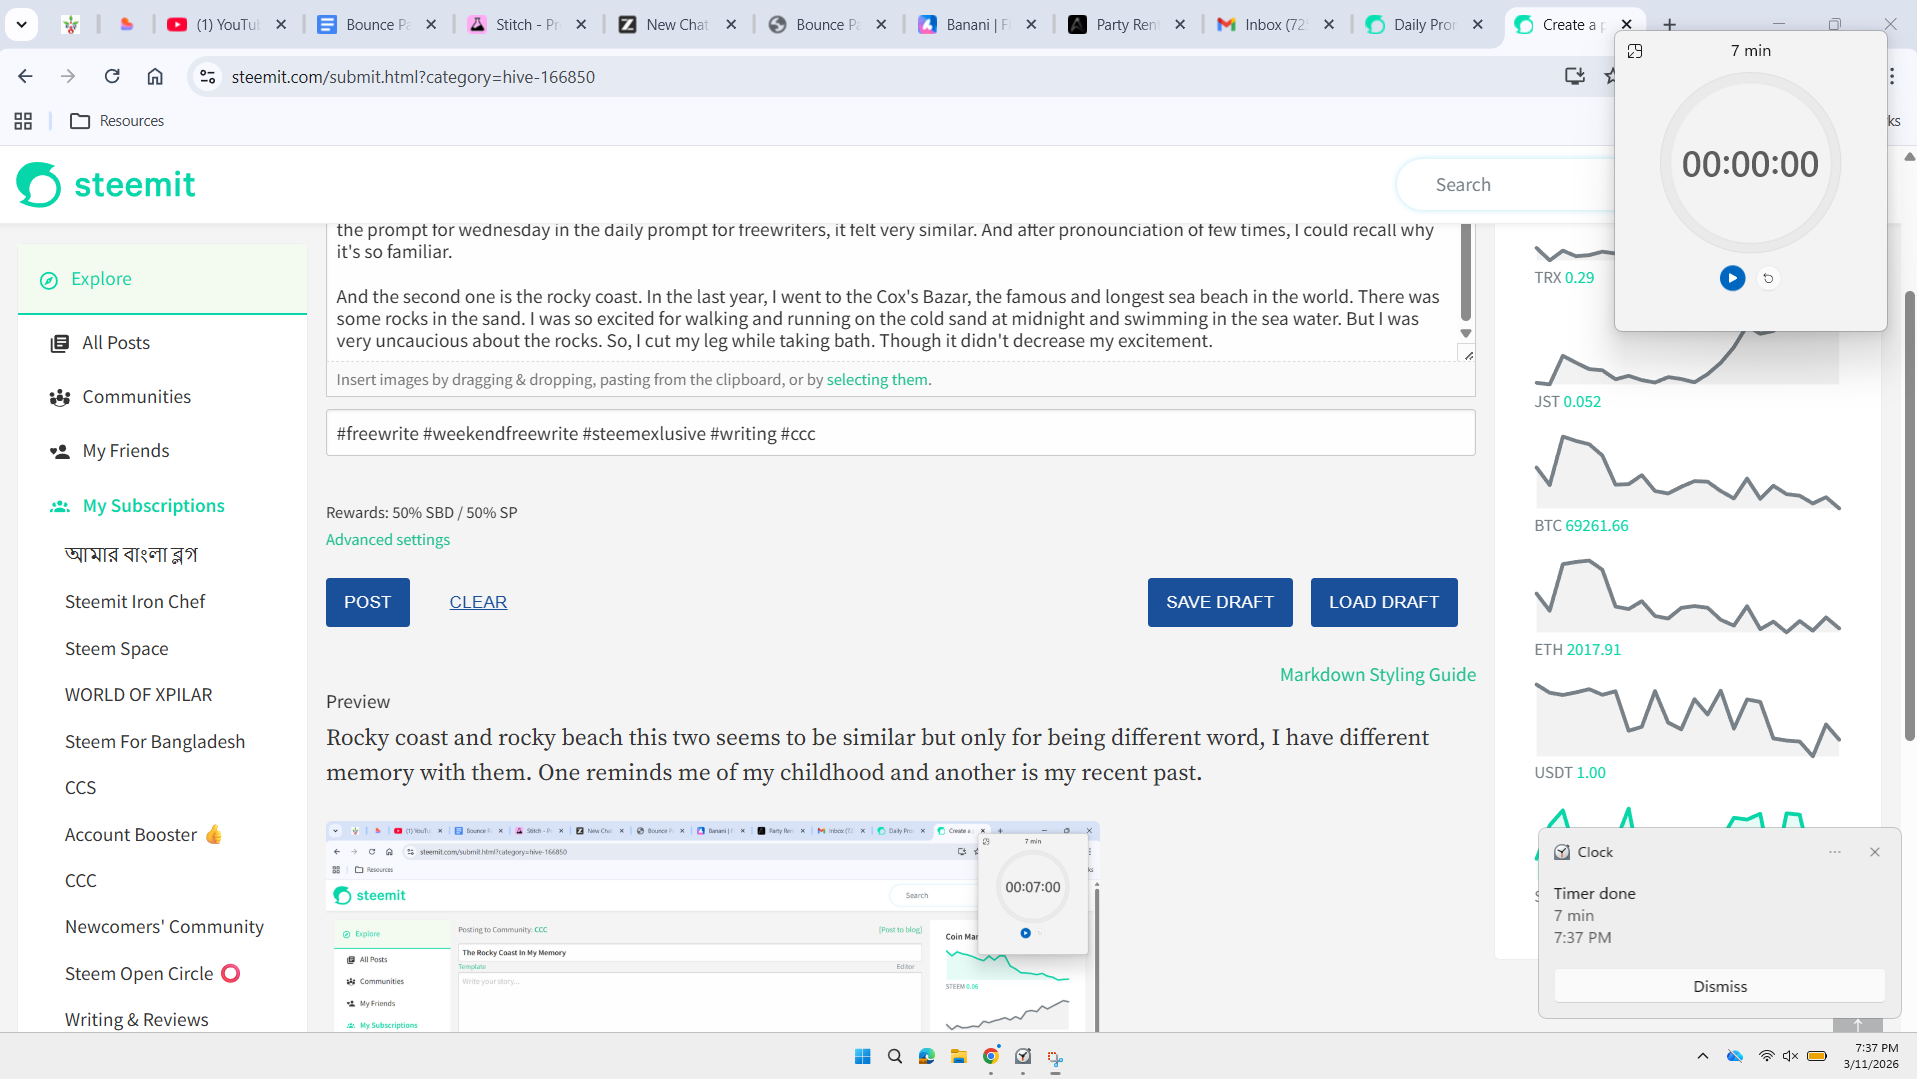Open the Chrome tab search dropdown
1917x1079 pixels.
[x=21, y=24]
